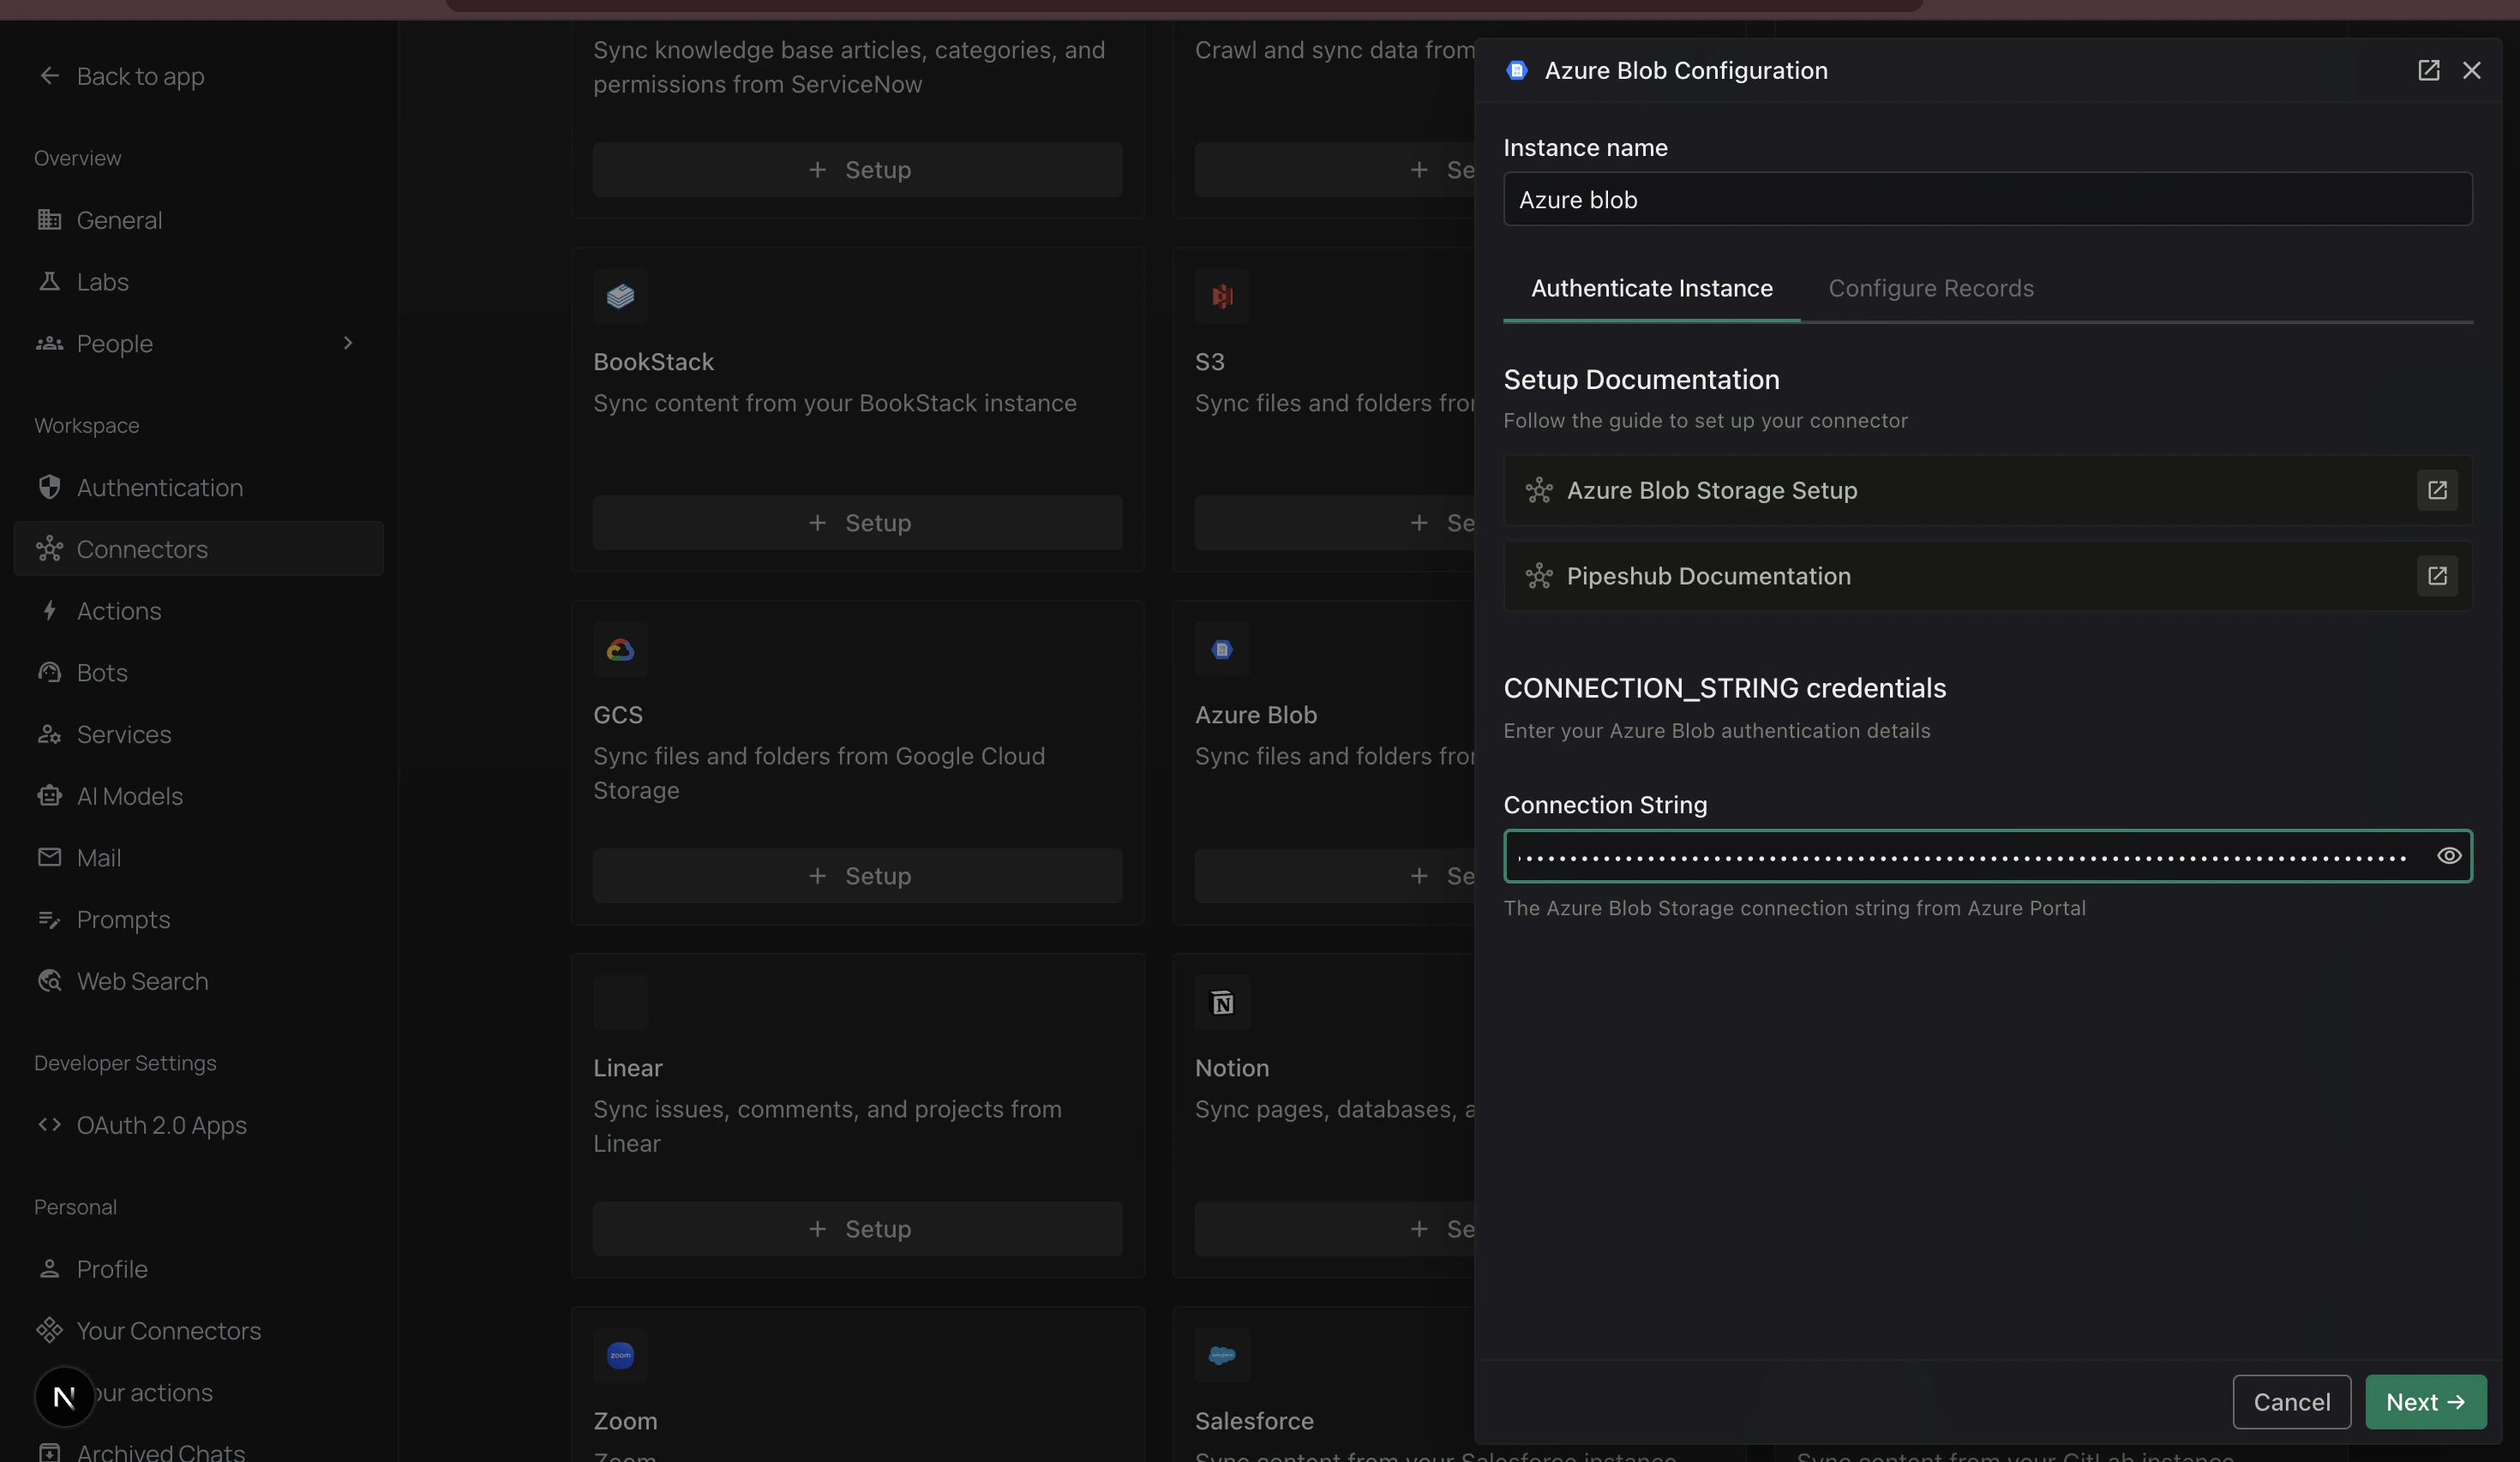This screenshot has height=1462, width=2520.
Task: Open the Authentication settings
Action: (x=198, y=487)
